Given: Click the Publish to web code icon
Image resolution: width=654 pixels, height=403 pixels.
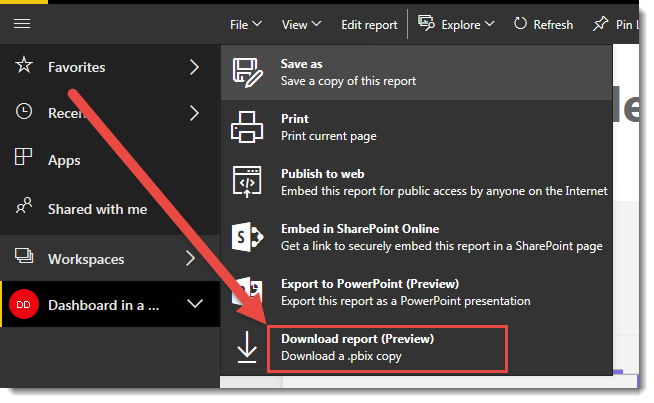Looking at the screenshot, I should 247,181.
